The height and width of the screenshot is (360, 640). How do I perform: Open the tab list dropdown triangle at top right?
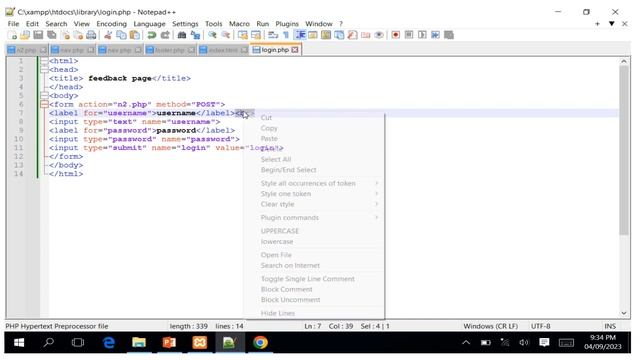(x=611, y=24)
